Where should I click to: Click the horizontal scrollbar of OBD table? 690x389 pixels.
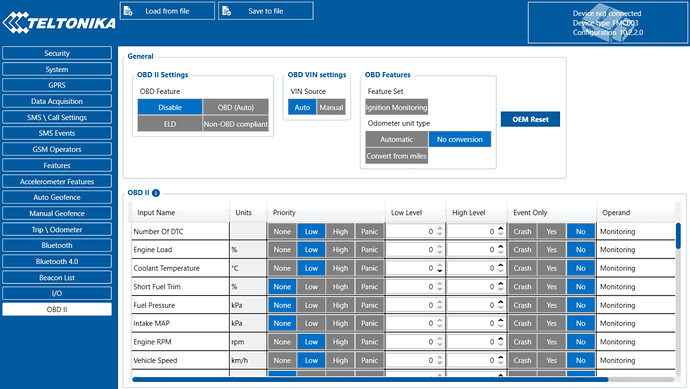tap(370, 379)
